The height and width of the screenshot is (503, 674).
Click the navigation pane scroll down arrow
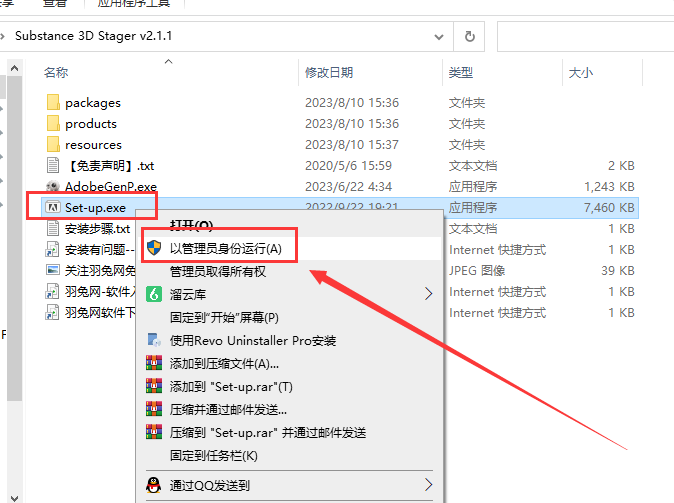click(15, 498)
